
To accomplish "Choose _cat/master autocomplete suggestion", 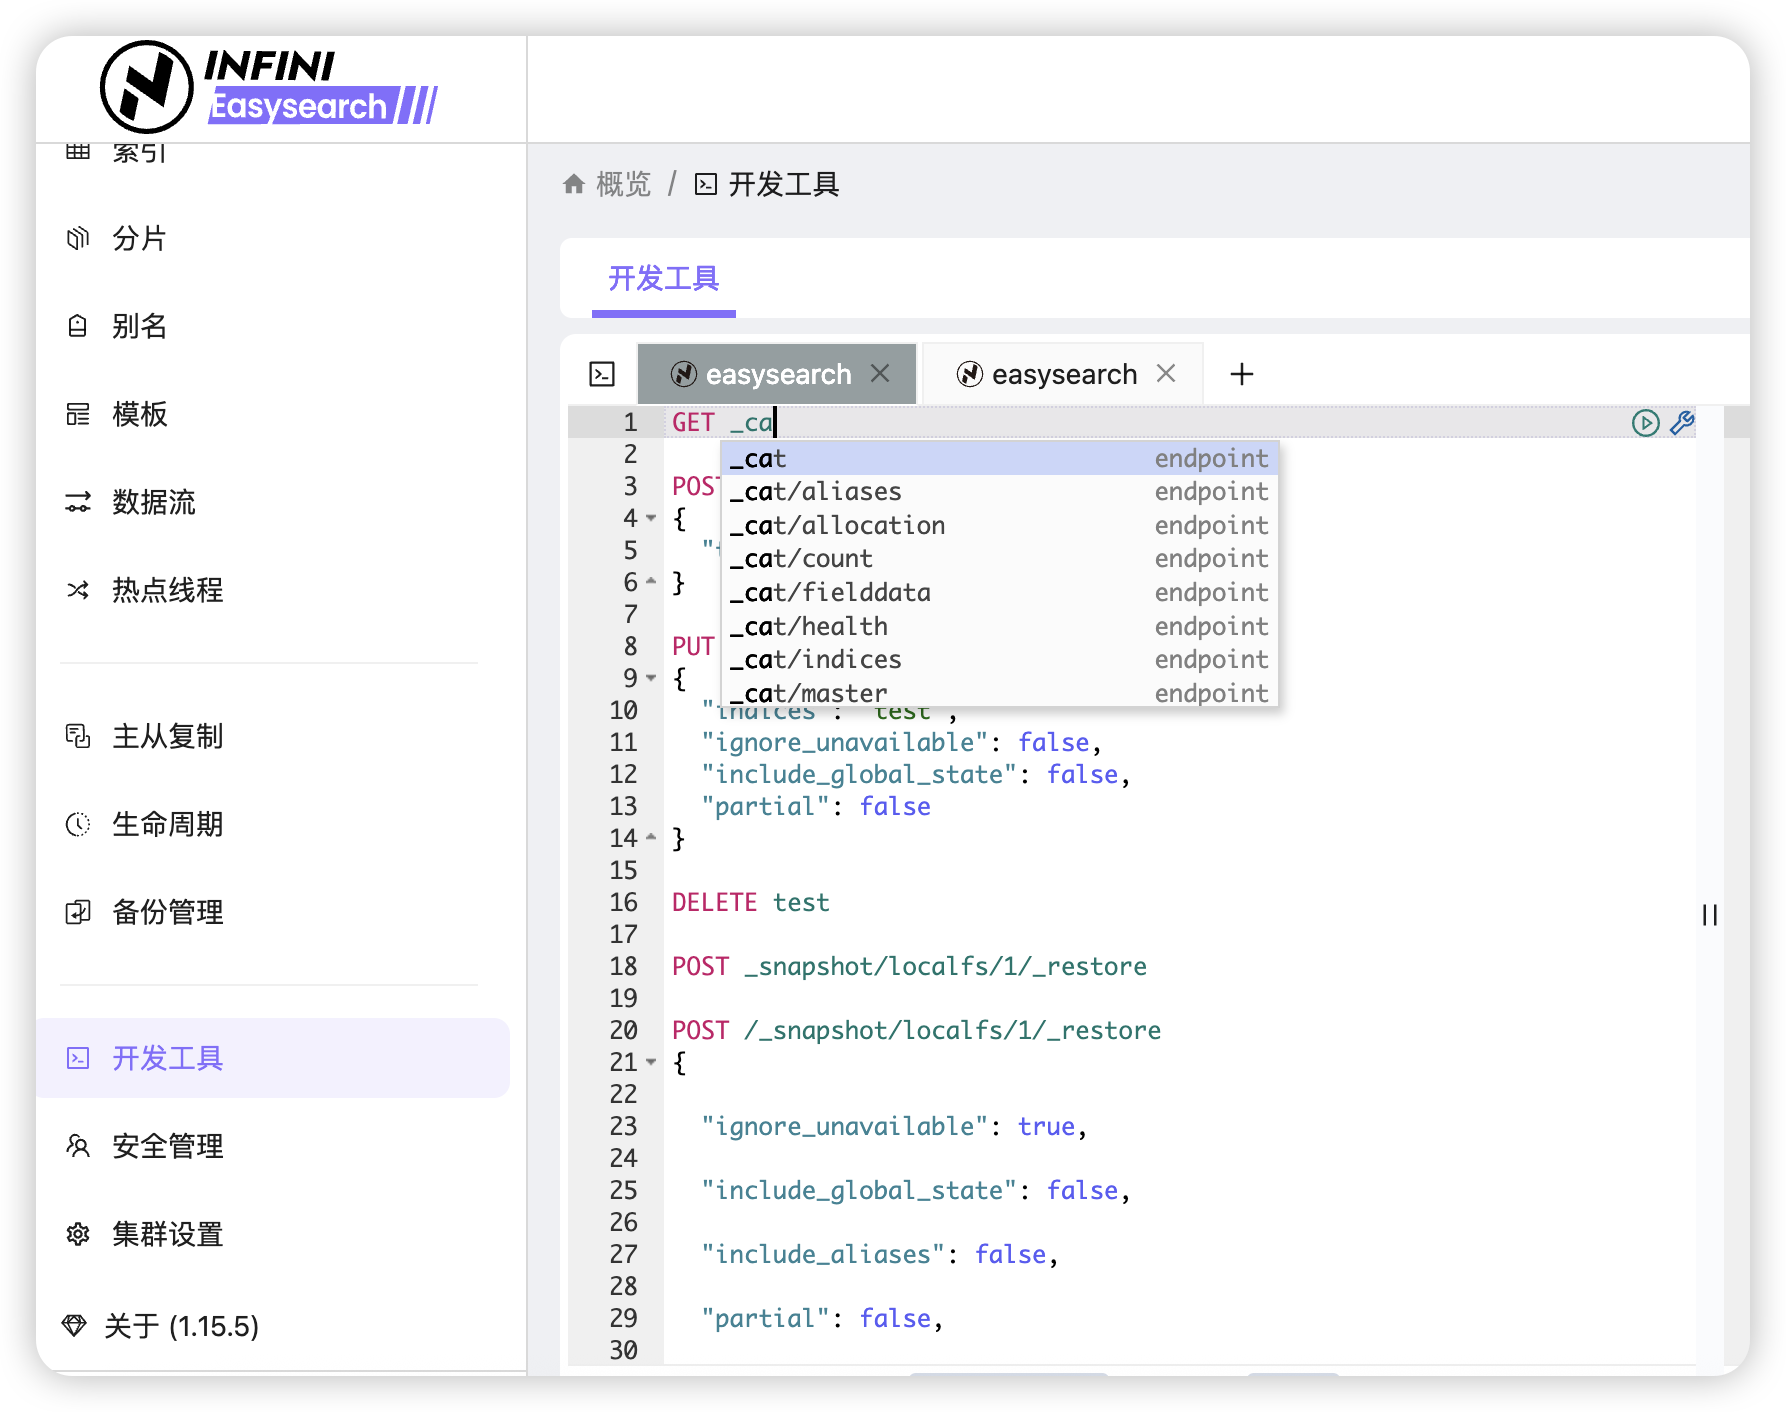I will pos(999,692).
